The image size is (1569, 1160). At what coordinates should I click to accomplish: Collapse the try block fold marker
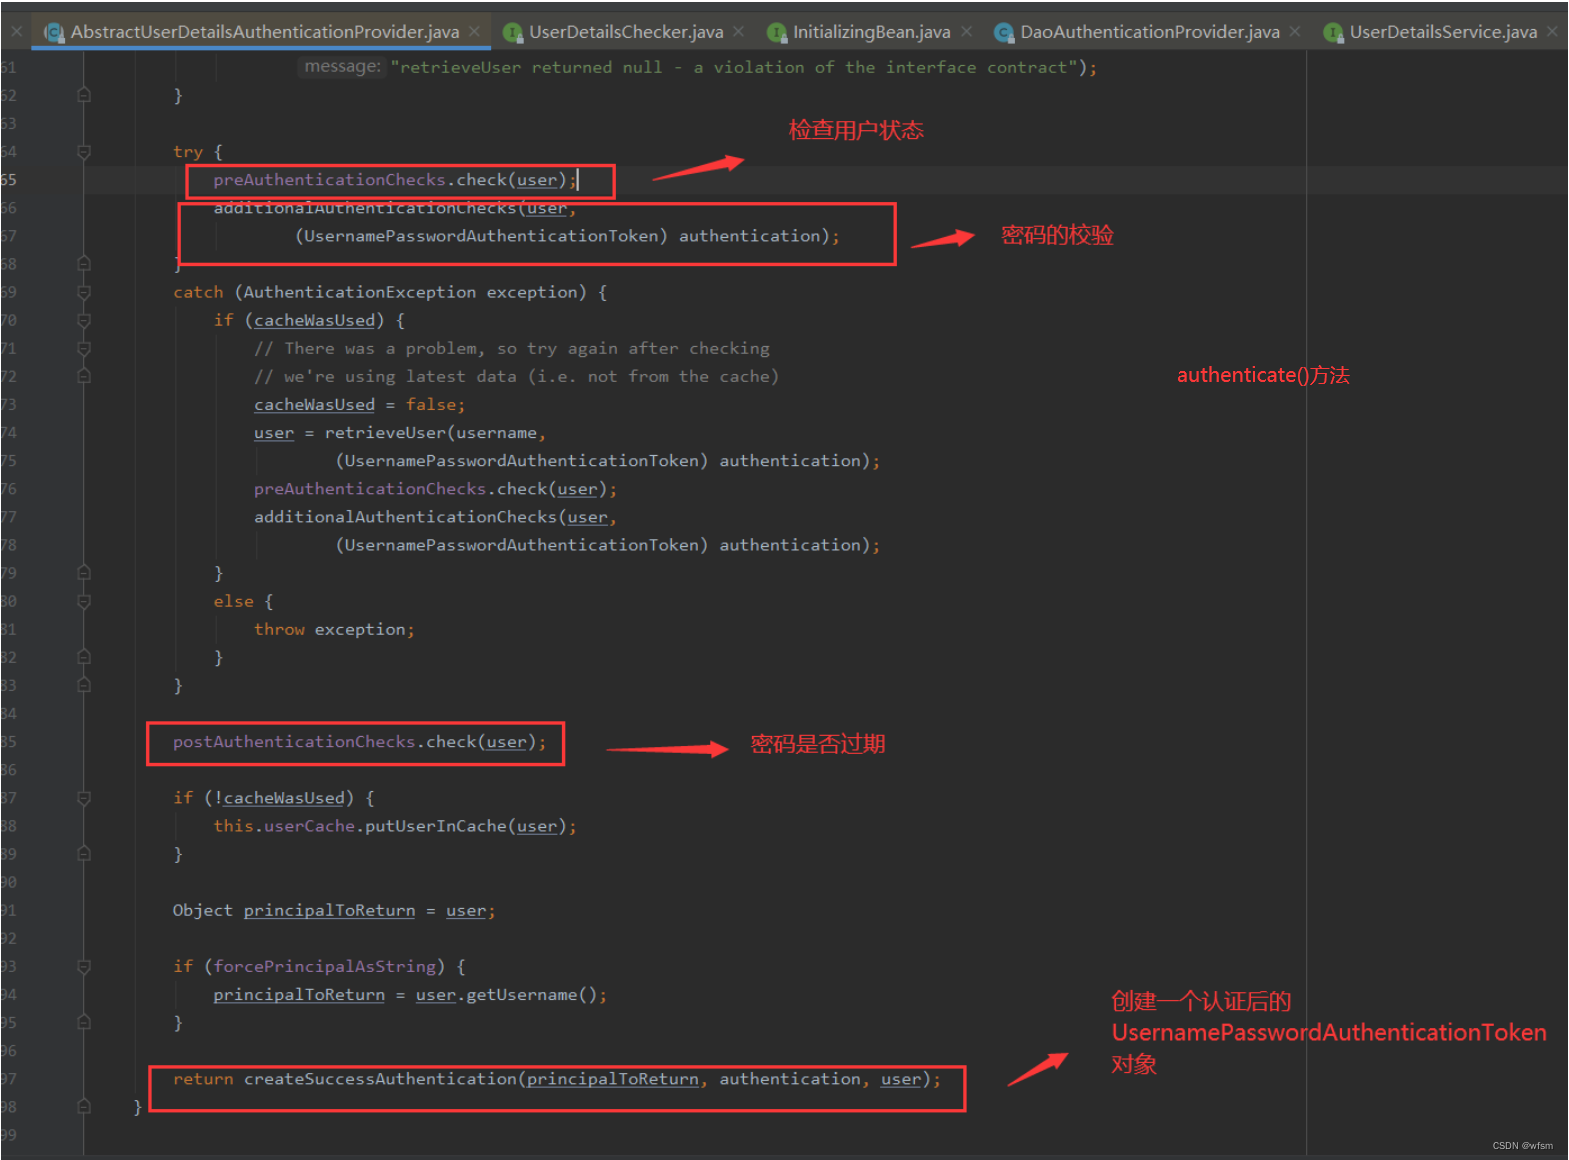tap(84, 152)
